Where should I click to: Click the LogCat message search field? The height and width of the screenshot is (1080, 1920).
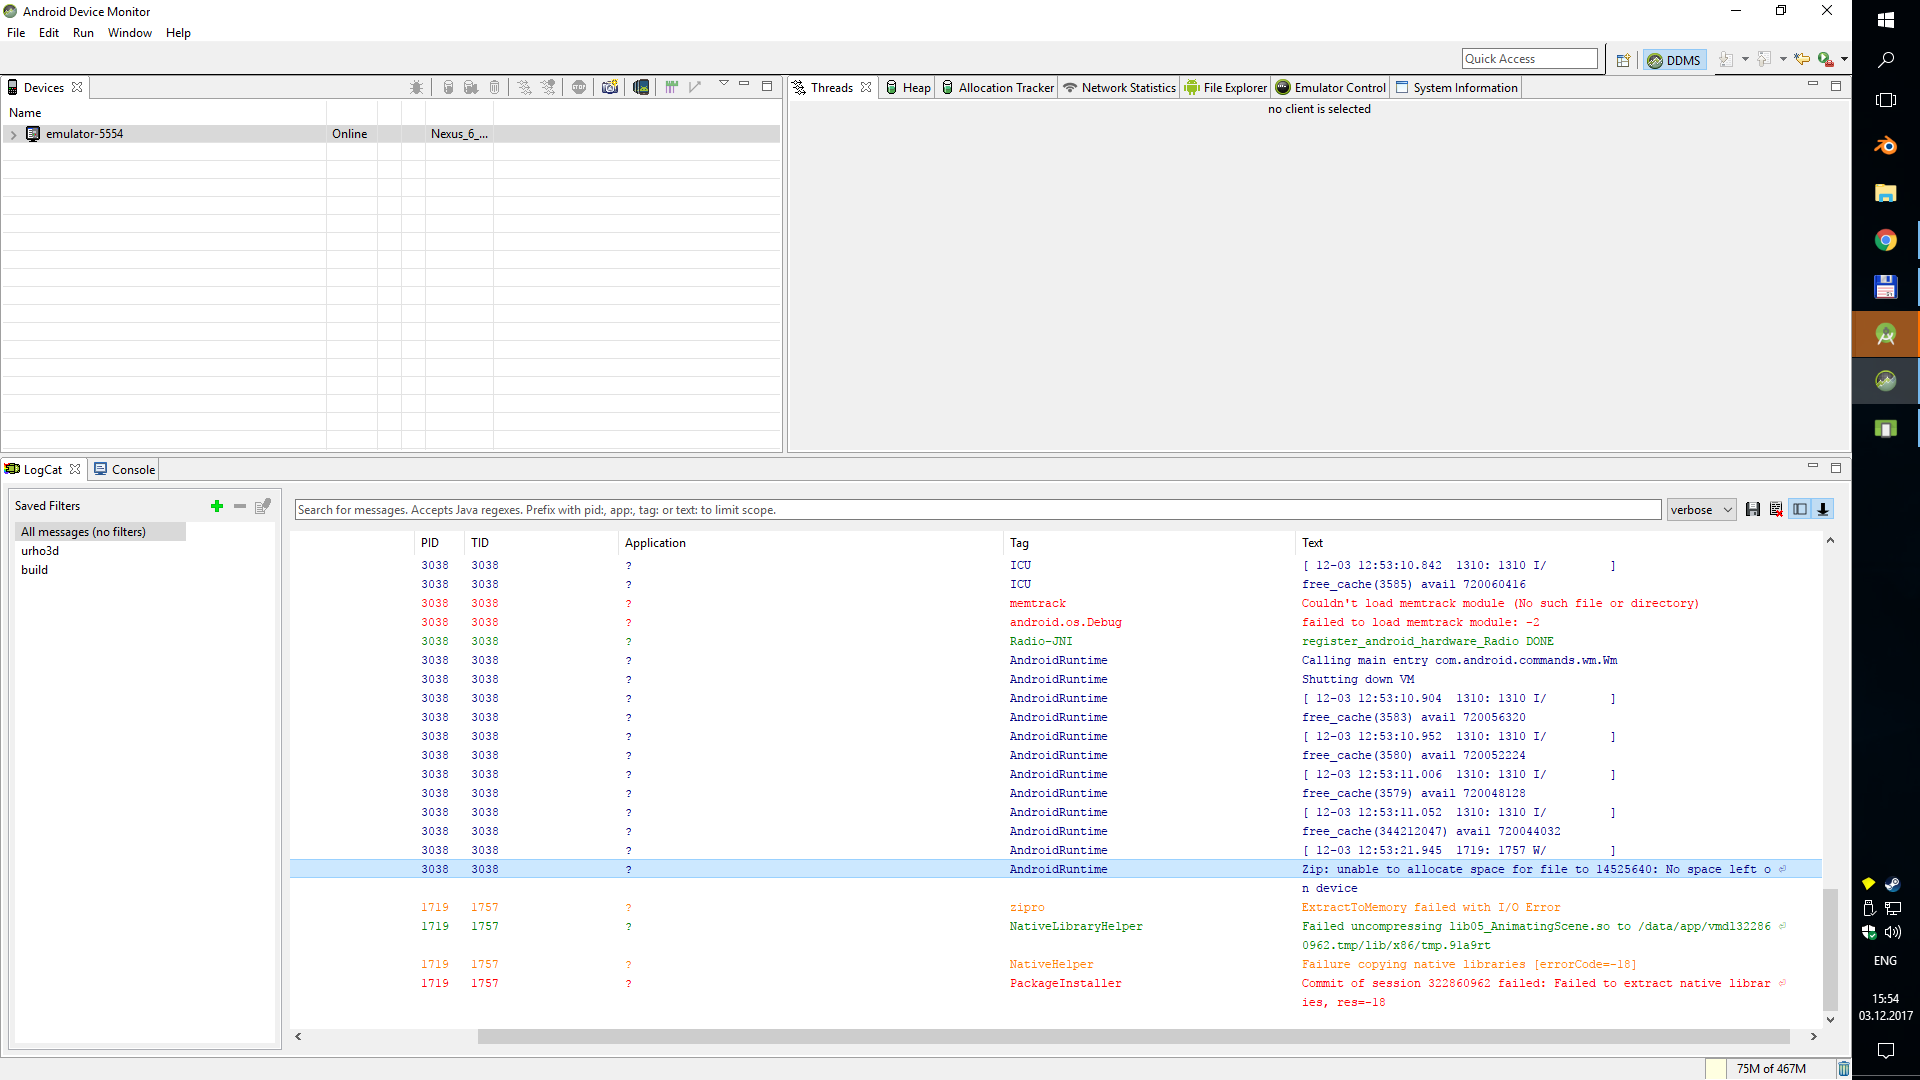(977, 510)
